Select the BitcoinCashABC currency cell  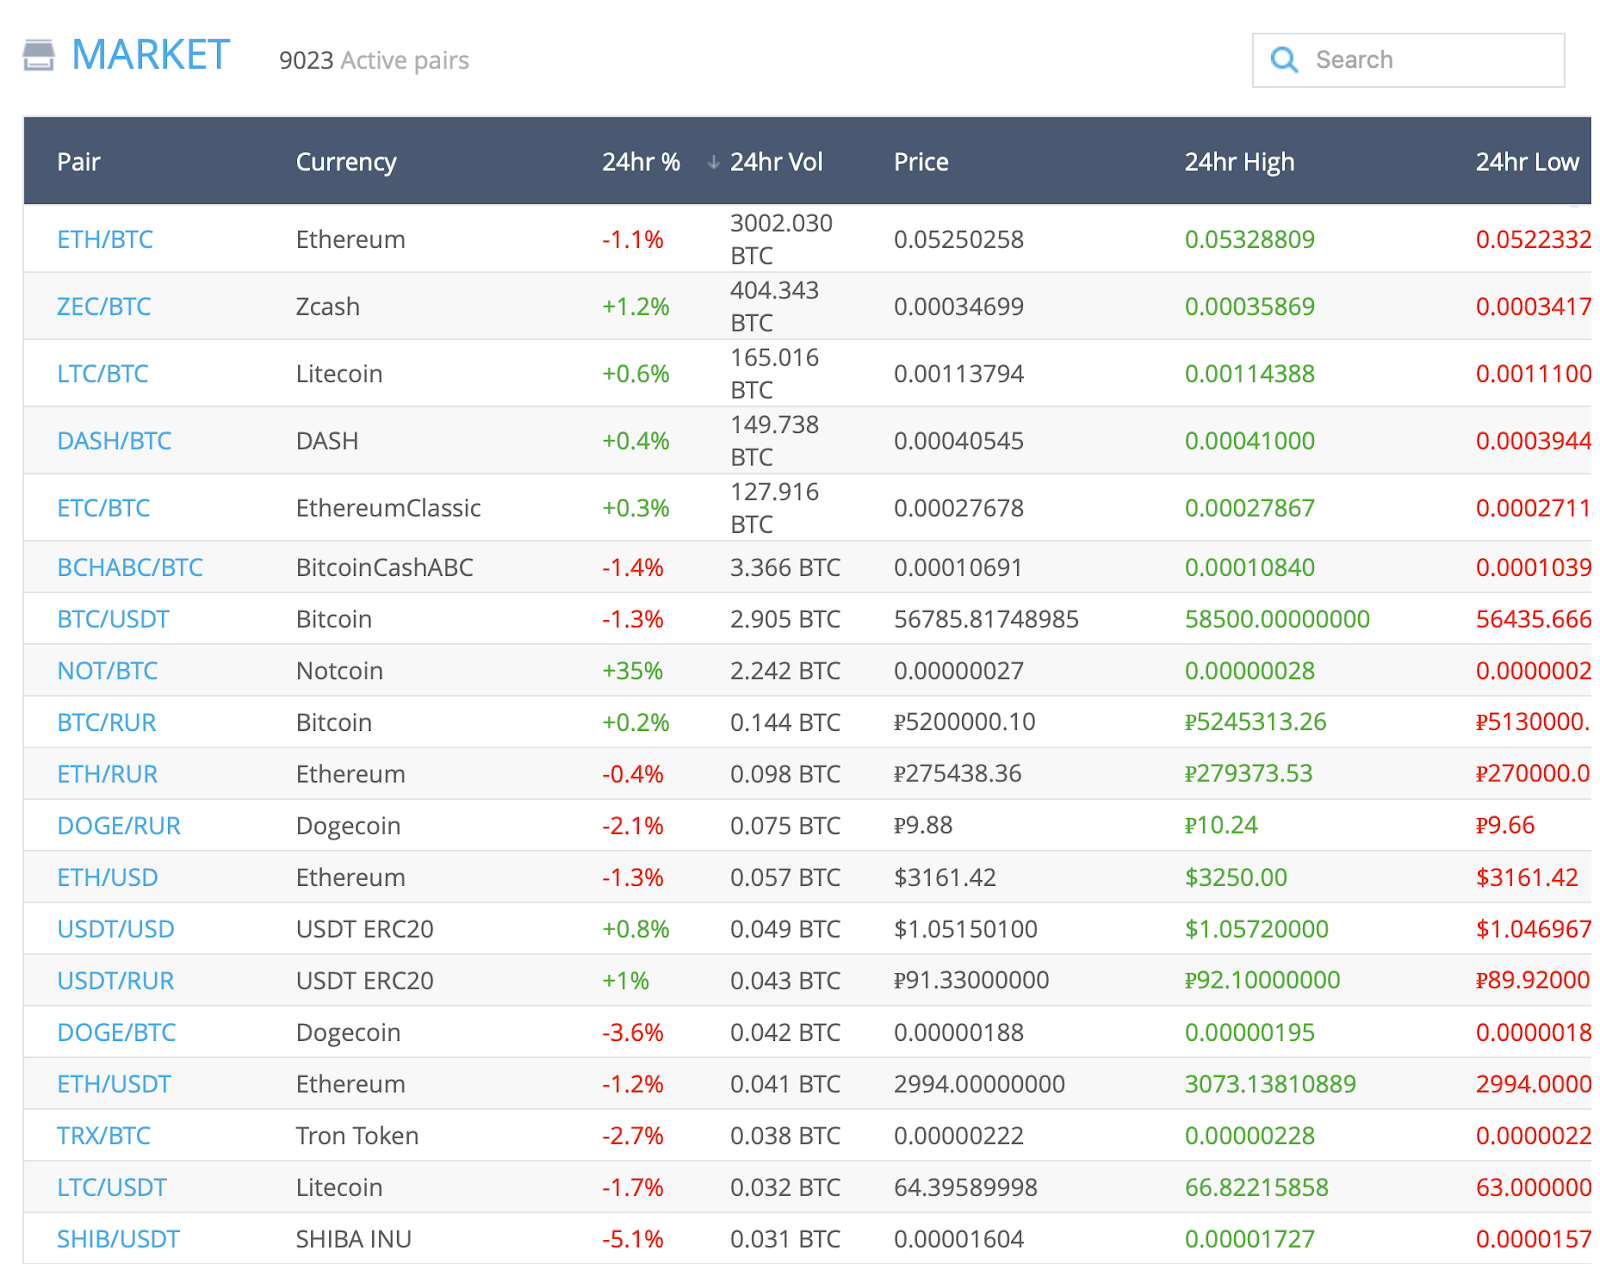pos(385,567)
